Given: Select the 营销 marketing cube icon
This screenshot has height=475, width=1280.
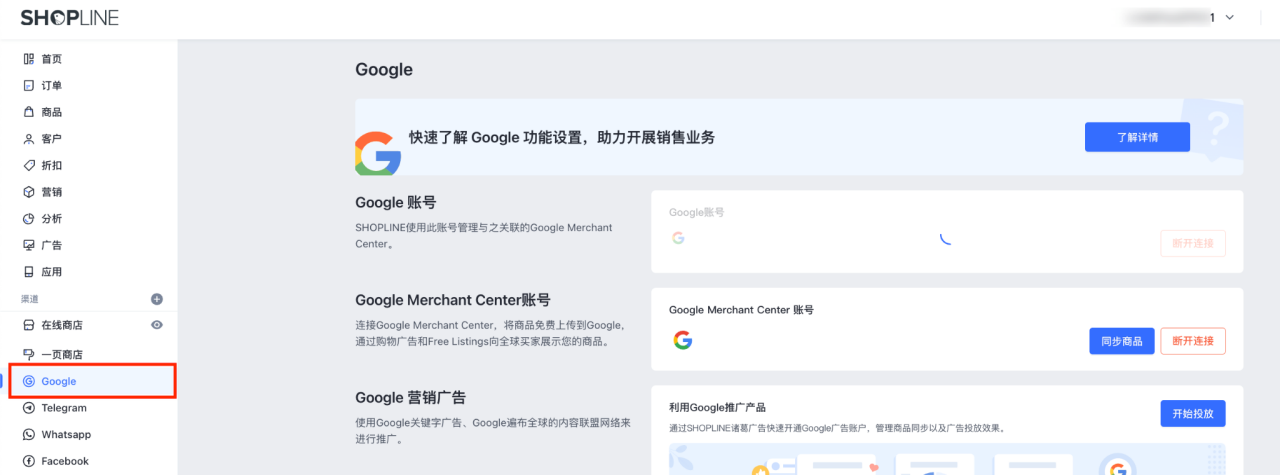Looking at the screenshot, I should [x=29, y=192].
